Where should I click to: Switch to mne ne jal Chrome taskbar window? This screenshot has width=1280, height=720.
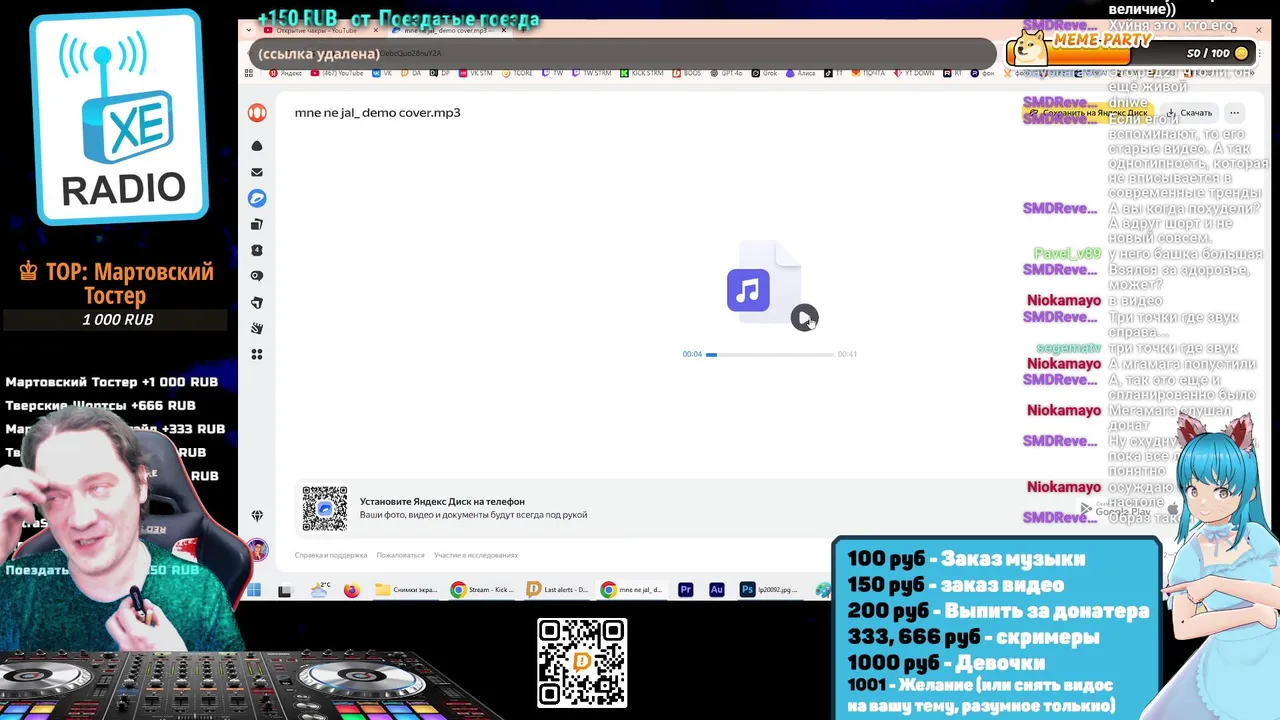click(x=633, y=590)
